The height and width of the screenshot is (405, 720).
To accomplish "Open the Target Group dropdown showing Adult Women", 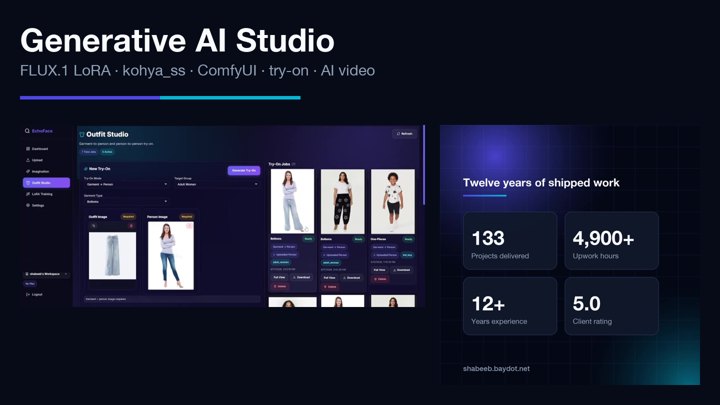I will click(217, 184).
